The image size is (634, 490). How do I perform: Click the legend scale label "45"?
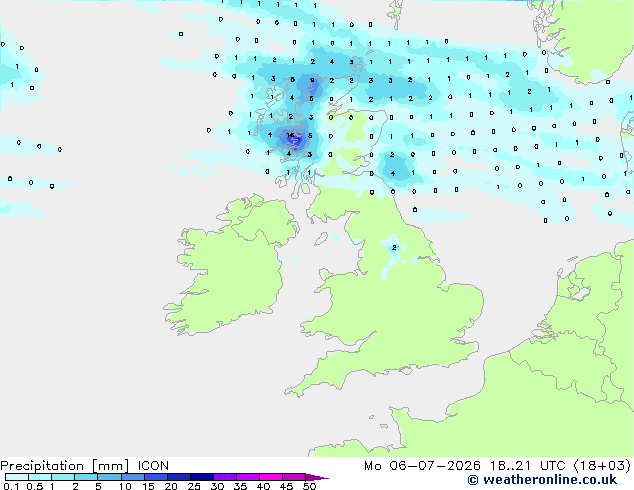point(286,486)
